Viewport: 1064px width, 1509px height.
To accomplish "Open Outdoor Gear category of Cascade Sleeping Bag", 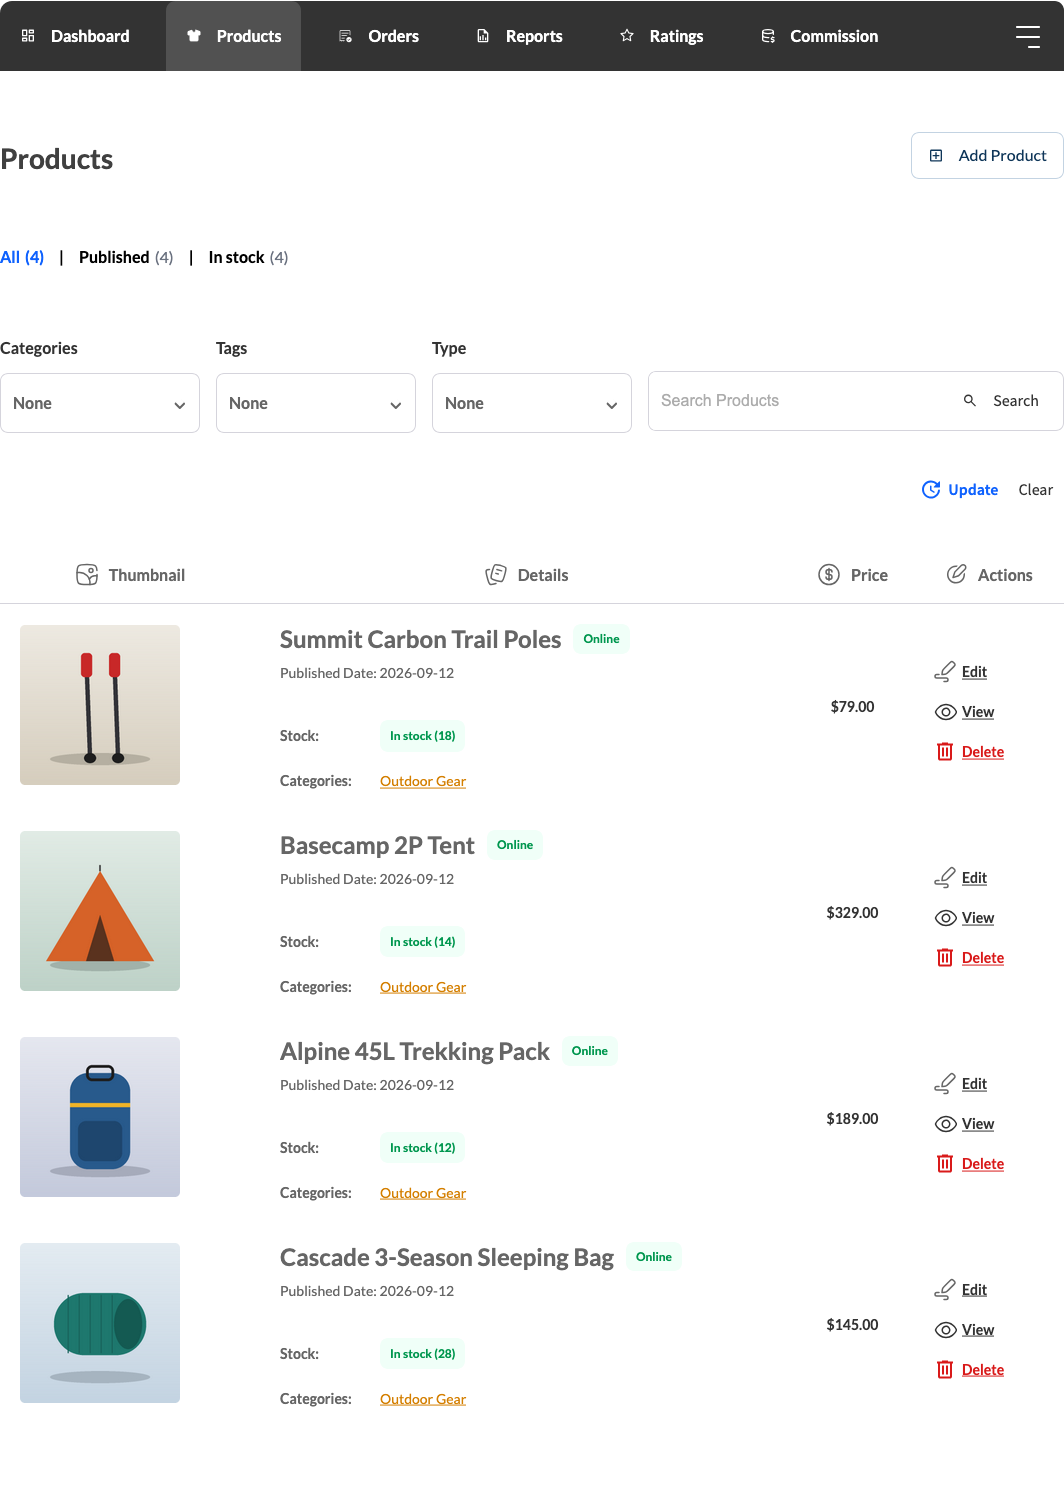I will click(x=423, y=1399).
